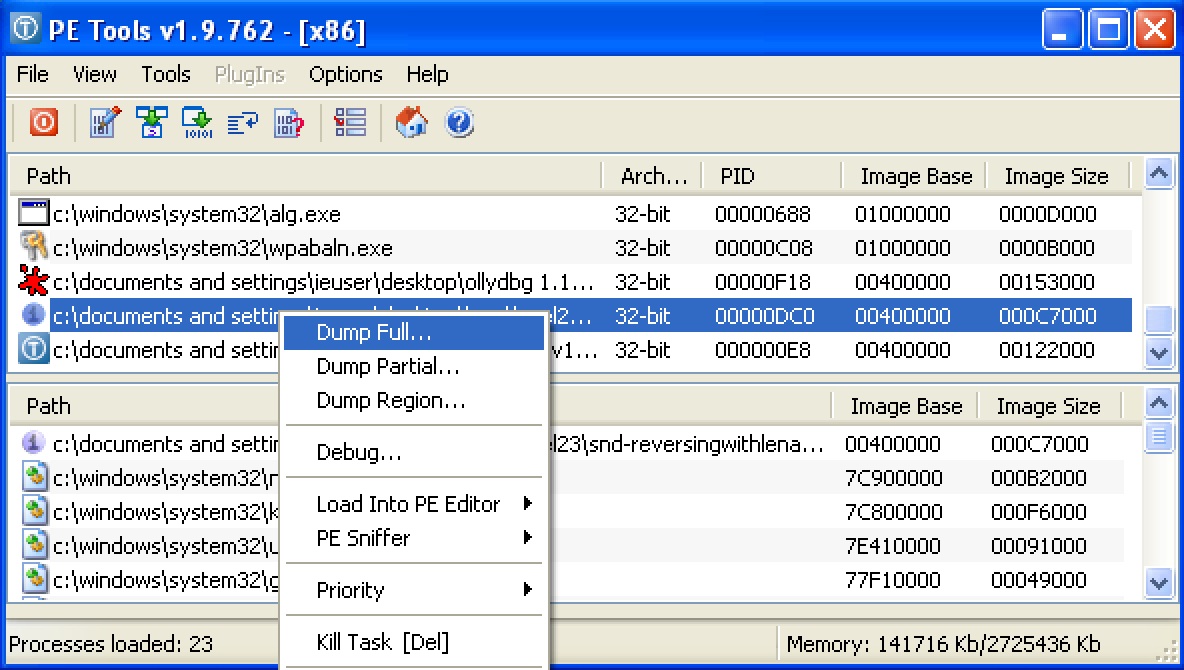Click 'Processes loaded: 23' status text
The image size is (1184, 670).
click(x=111, y=644)
